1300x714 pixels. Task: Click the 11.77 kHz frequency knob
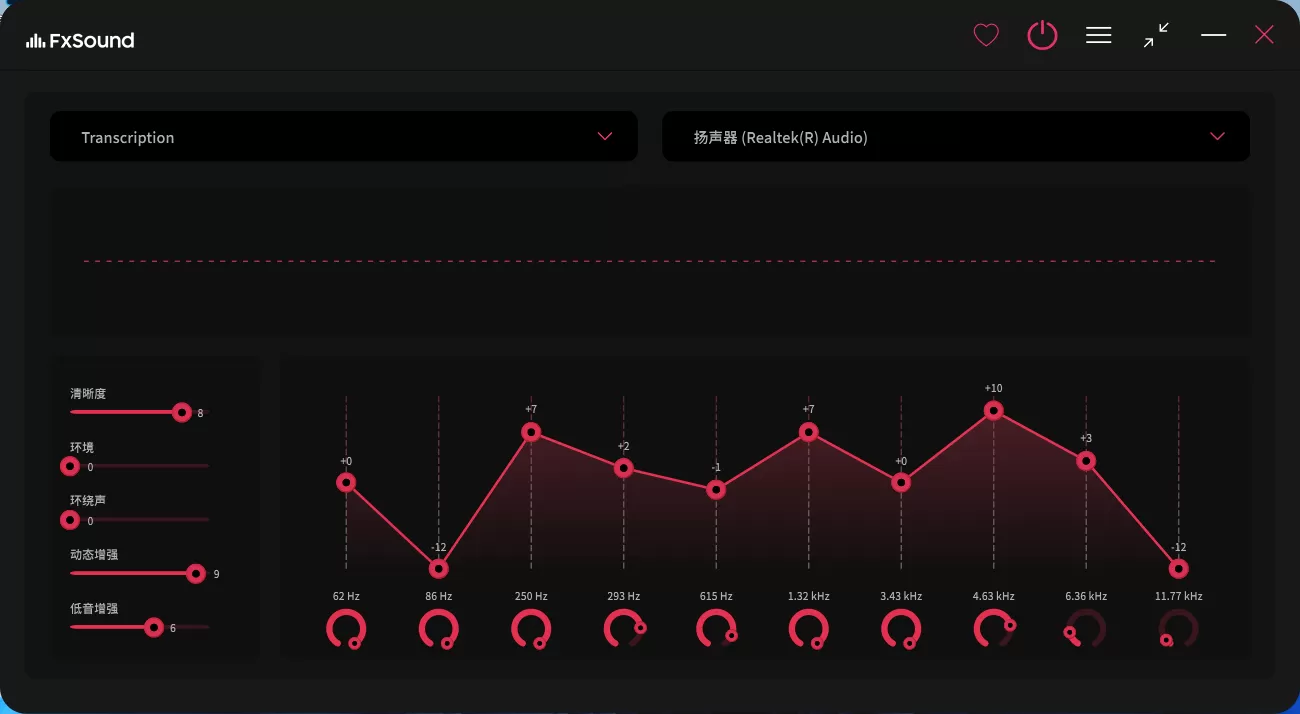click(x=1178, y=629)
